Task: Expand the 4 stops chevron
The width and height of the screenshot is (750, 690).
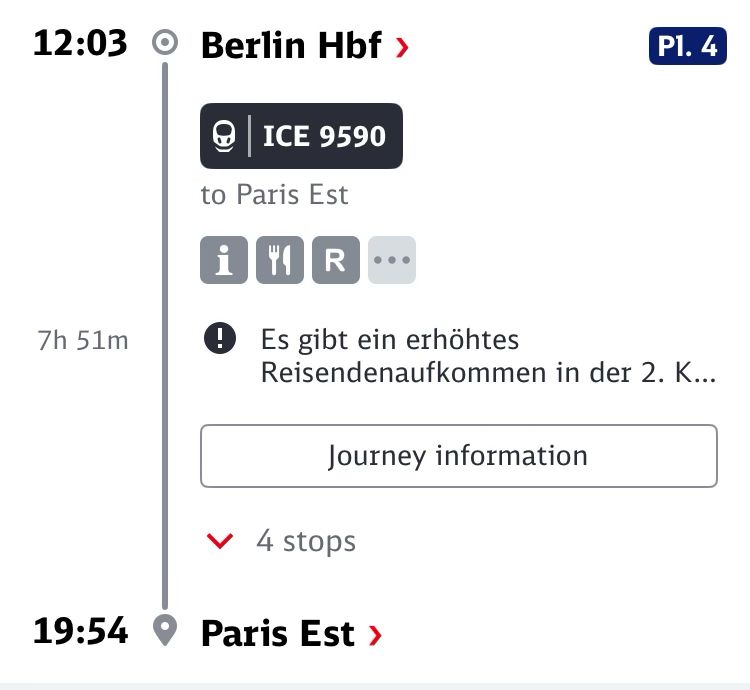Action: coord(219,542)
